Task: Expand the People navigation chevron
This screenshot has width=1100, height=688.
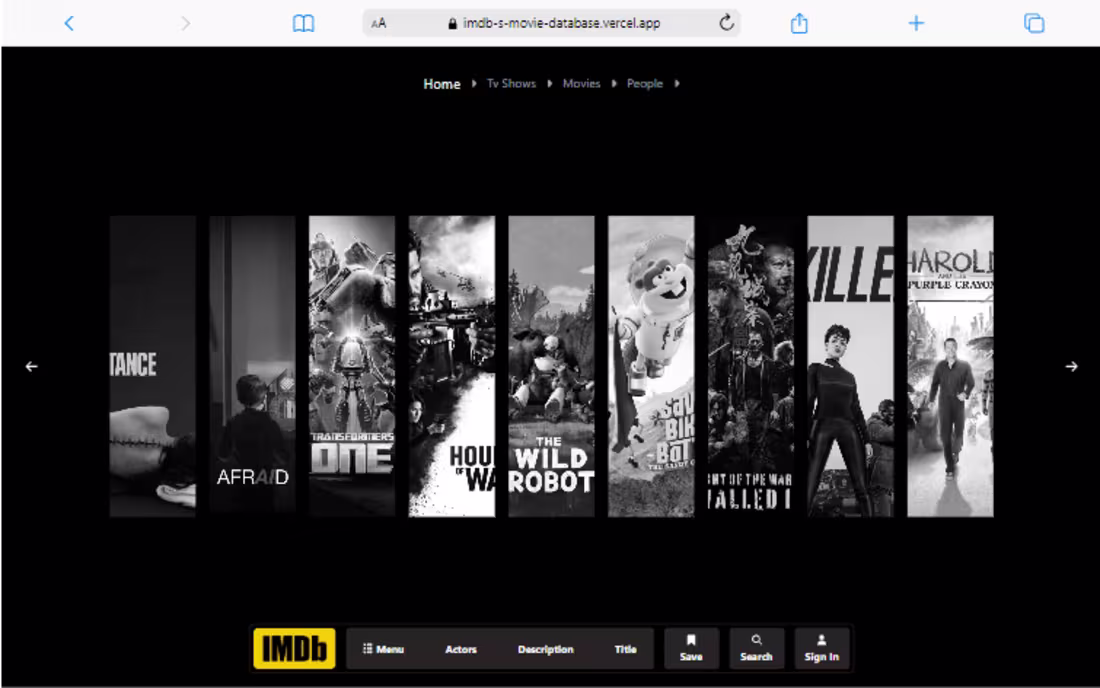Action: pyautogui.click(x=676, y=84)
